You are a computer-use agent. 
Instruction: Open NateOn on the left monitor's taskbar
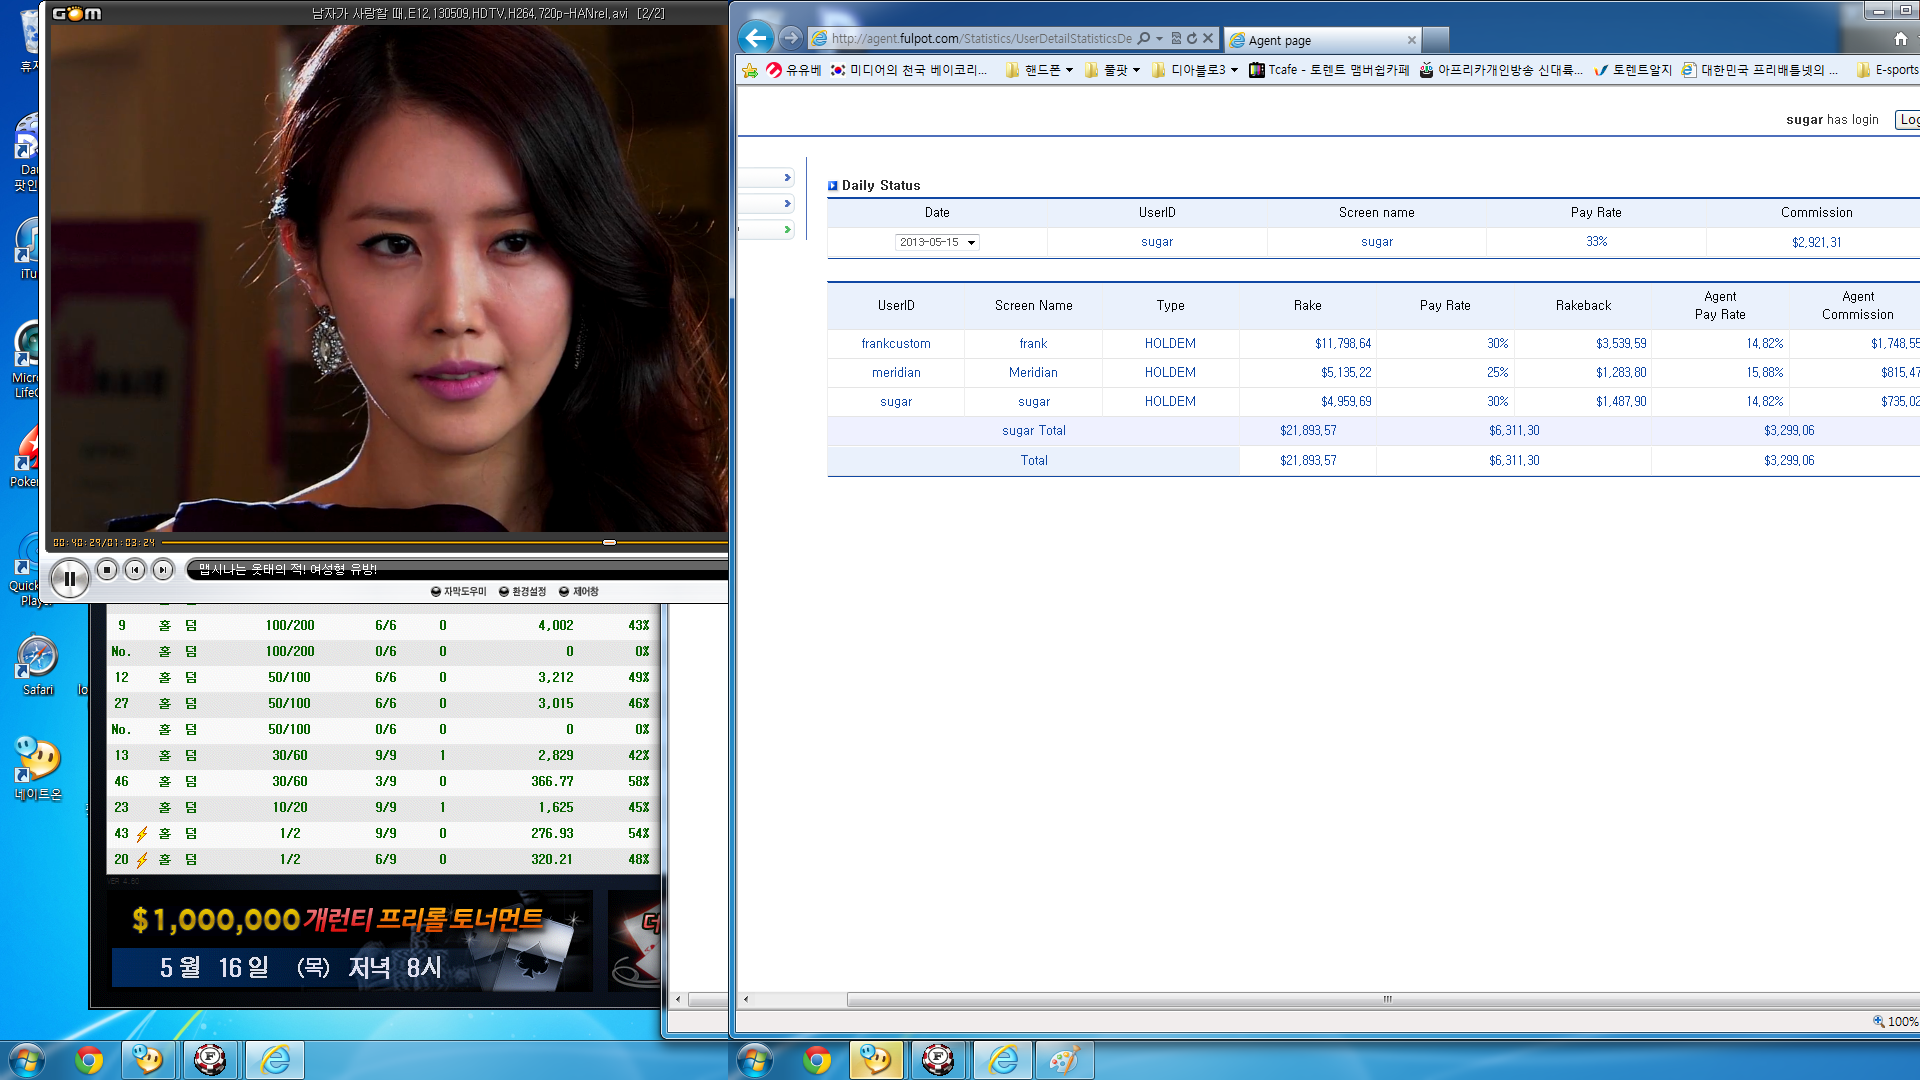[x=148, y=1060]
